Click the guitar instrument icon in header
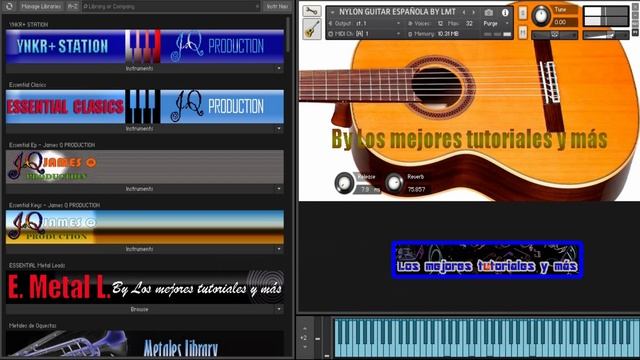The height and width of the screenshot is (360, 640). [312, 29]
